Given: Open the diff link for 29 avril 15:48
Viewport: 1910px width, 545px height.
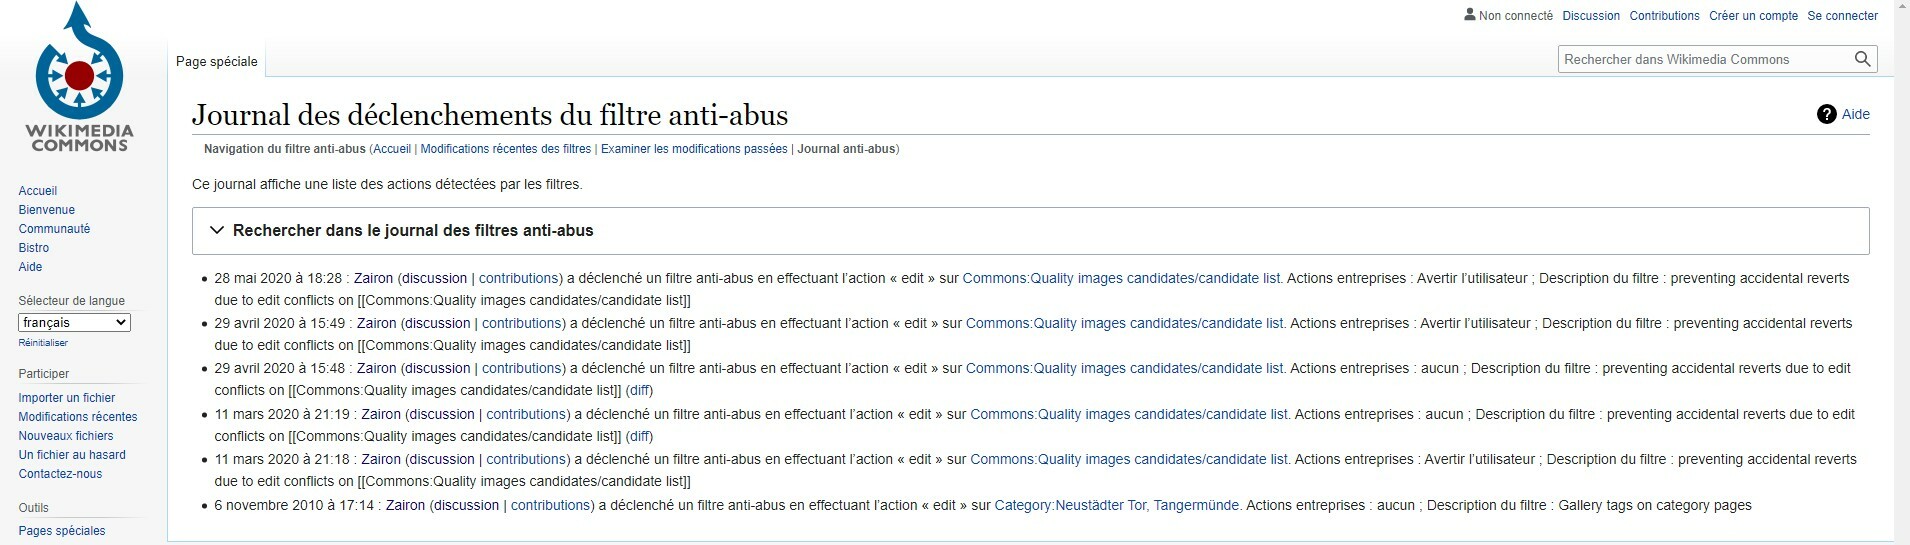Looking at the screenshot, I should 639,390.
